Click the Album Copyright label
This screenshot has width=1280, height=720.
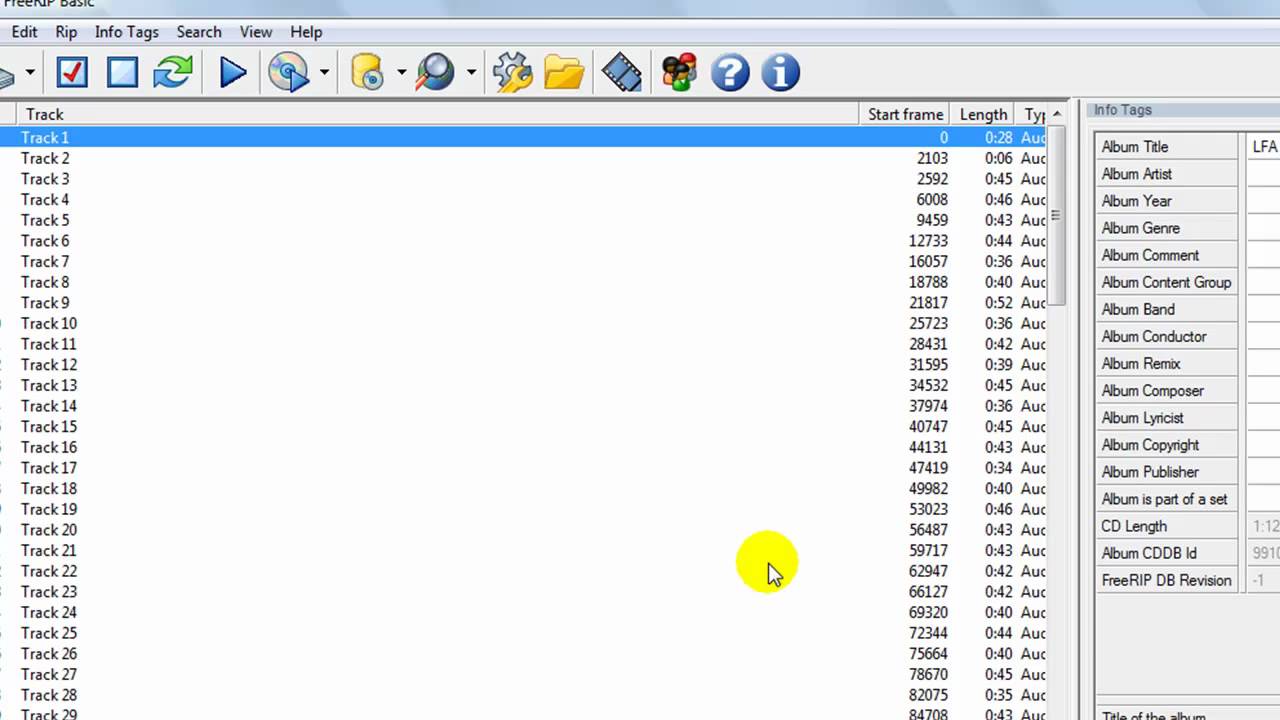pyautogui.click(x=1150, y=444)
